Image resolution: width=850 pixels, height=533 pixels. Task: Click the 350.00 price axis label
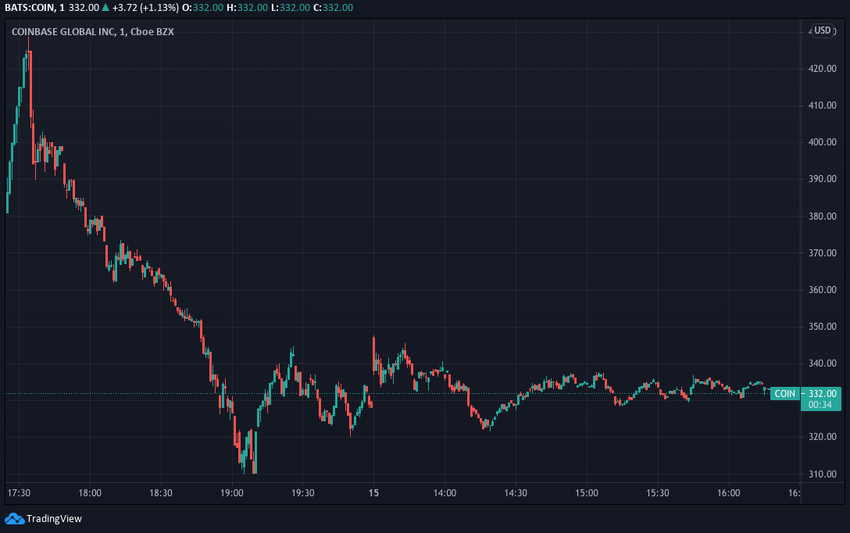(x=822, y=326)
